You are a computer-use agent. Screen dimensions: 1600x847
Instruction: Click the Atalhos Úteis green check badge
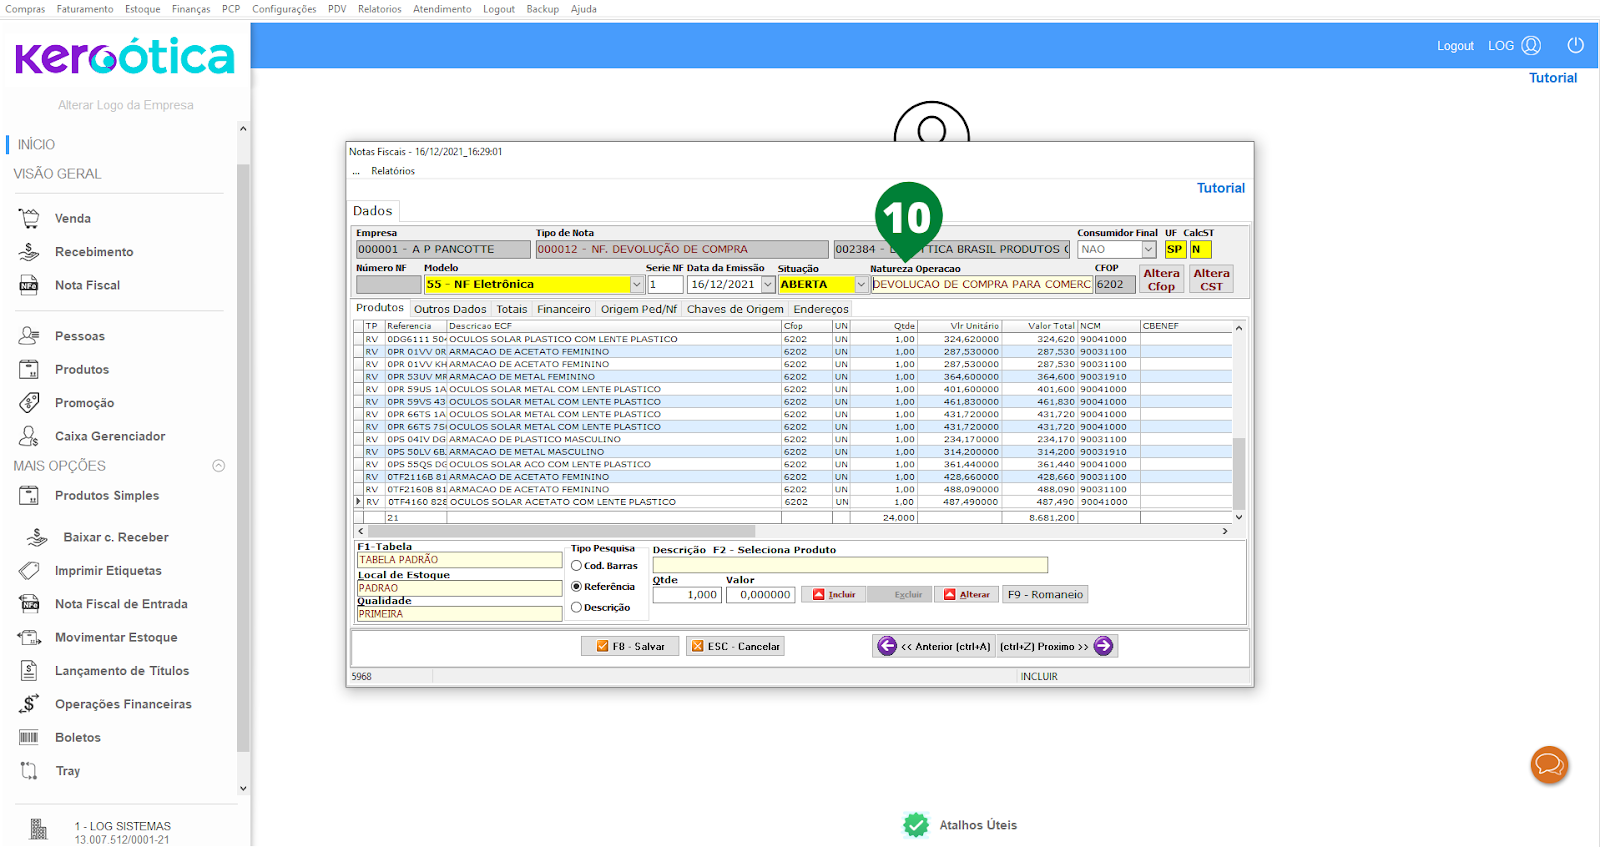(916, 825)
